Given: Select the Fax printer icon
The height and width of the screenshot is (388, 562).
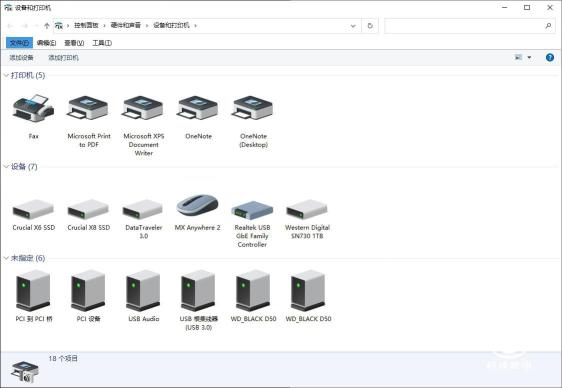Looking at the screenshot, I should pyautogui.click(x=33, y=108).
